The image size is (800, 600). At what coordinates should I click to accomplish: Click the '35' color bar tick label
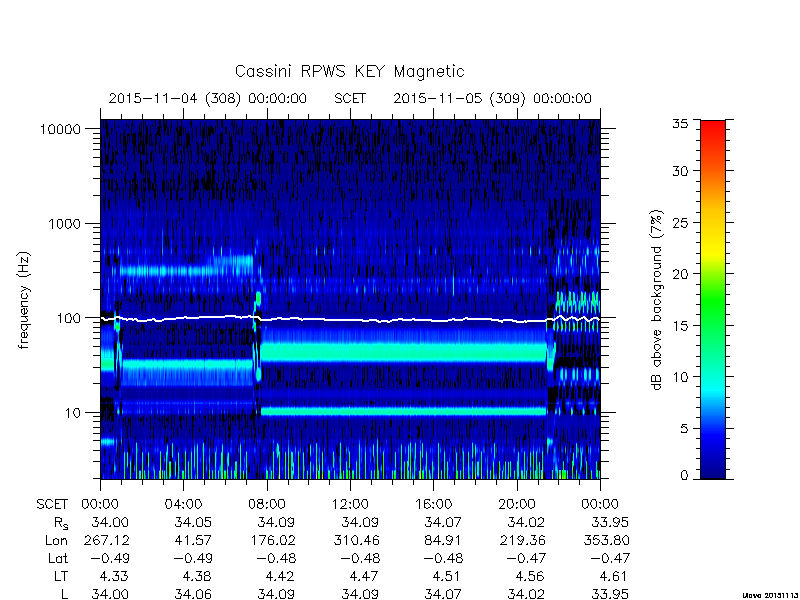pos(680,123)
